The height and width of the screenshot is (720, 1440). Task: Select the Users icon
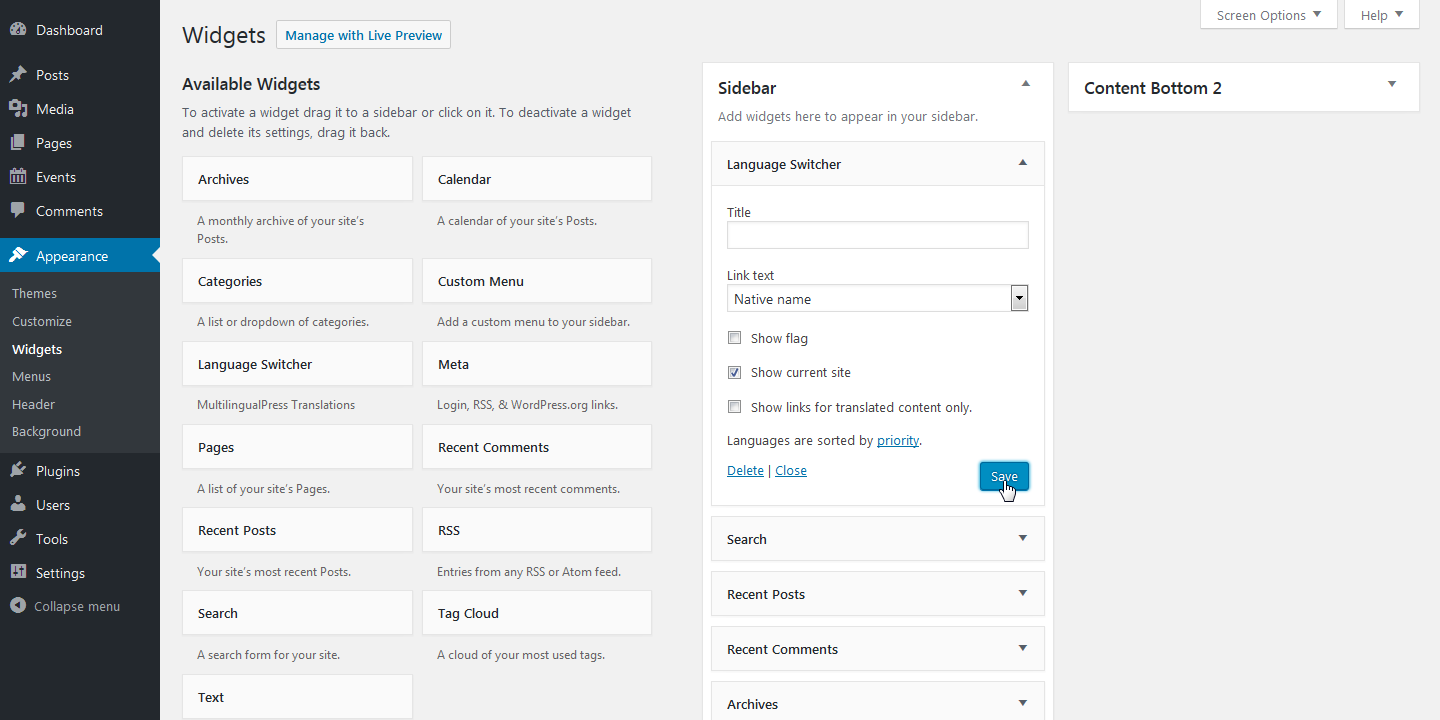tap(20, 504)
